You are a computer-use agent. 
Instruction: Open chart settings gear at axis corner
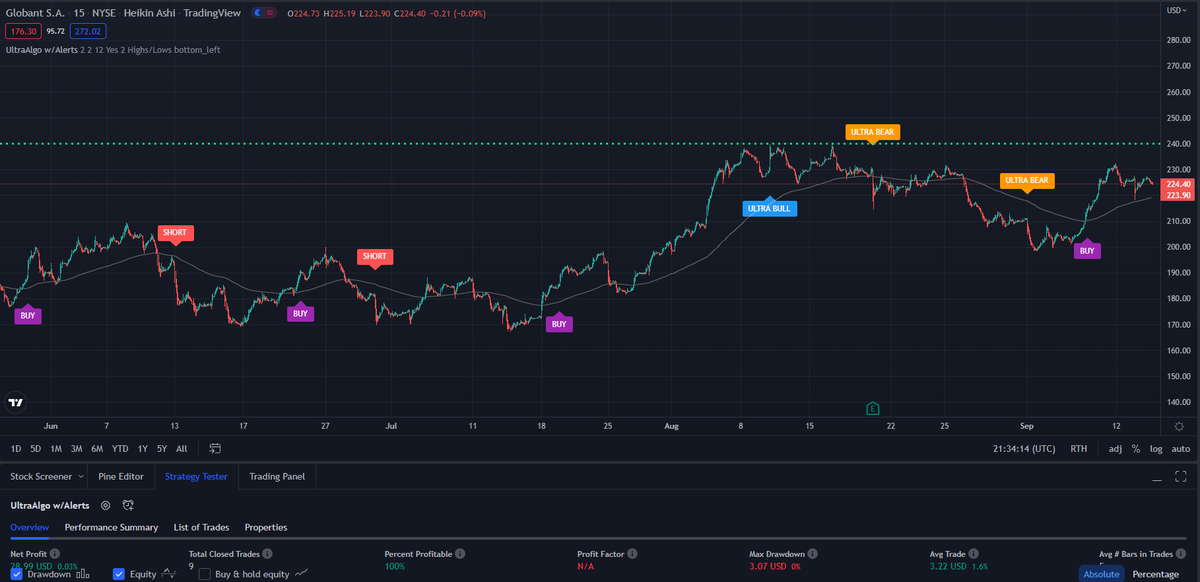click(x=1179, y=427)
